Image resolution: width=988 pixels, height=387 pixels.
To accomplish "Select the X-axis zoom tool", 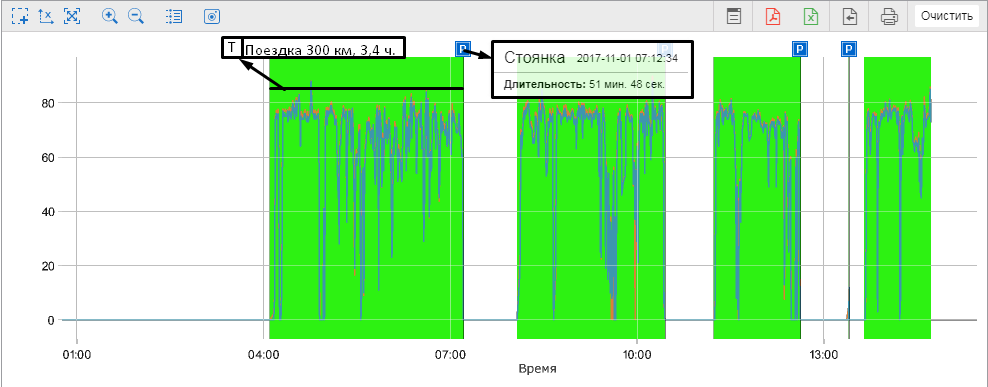I will click(x=46, y=16).
